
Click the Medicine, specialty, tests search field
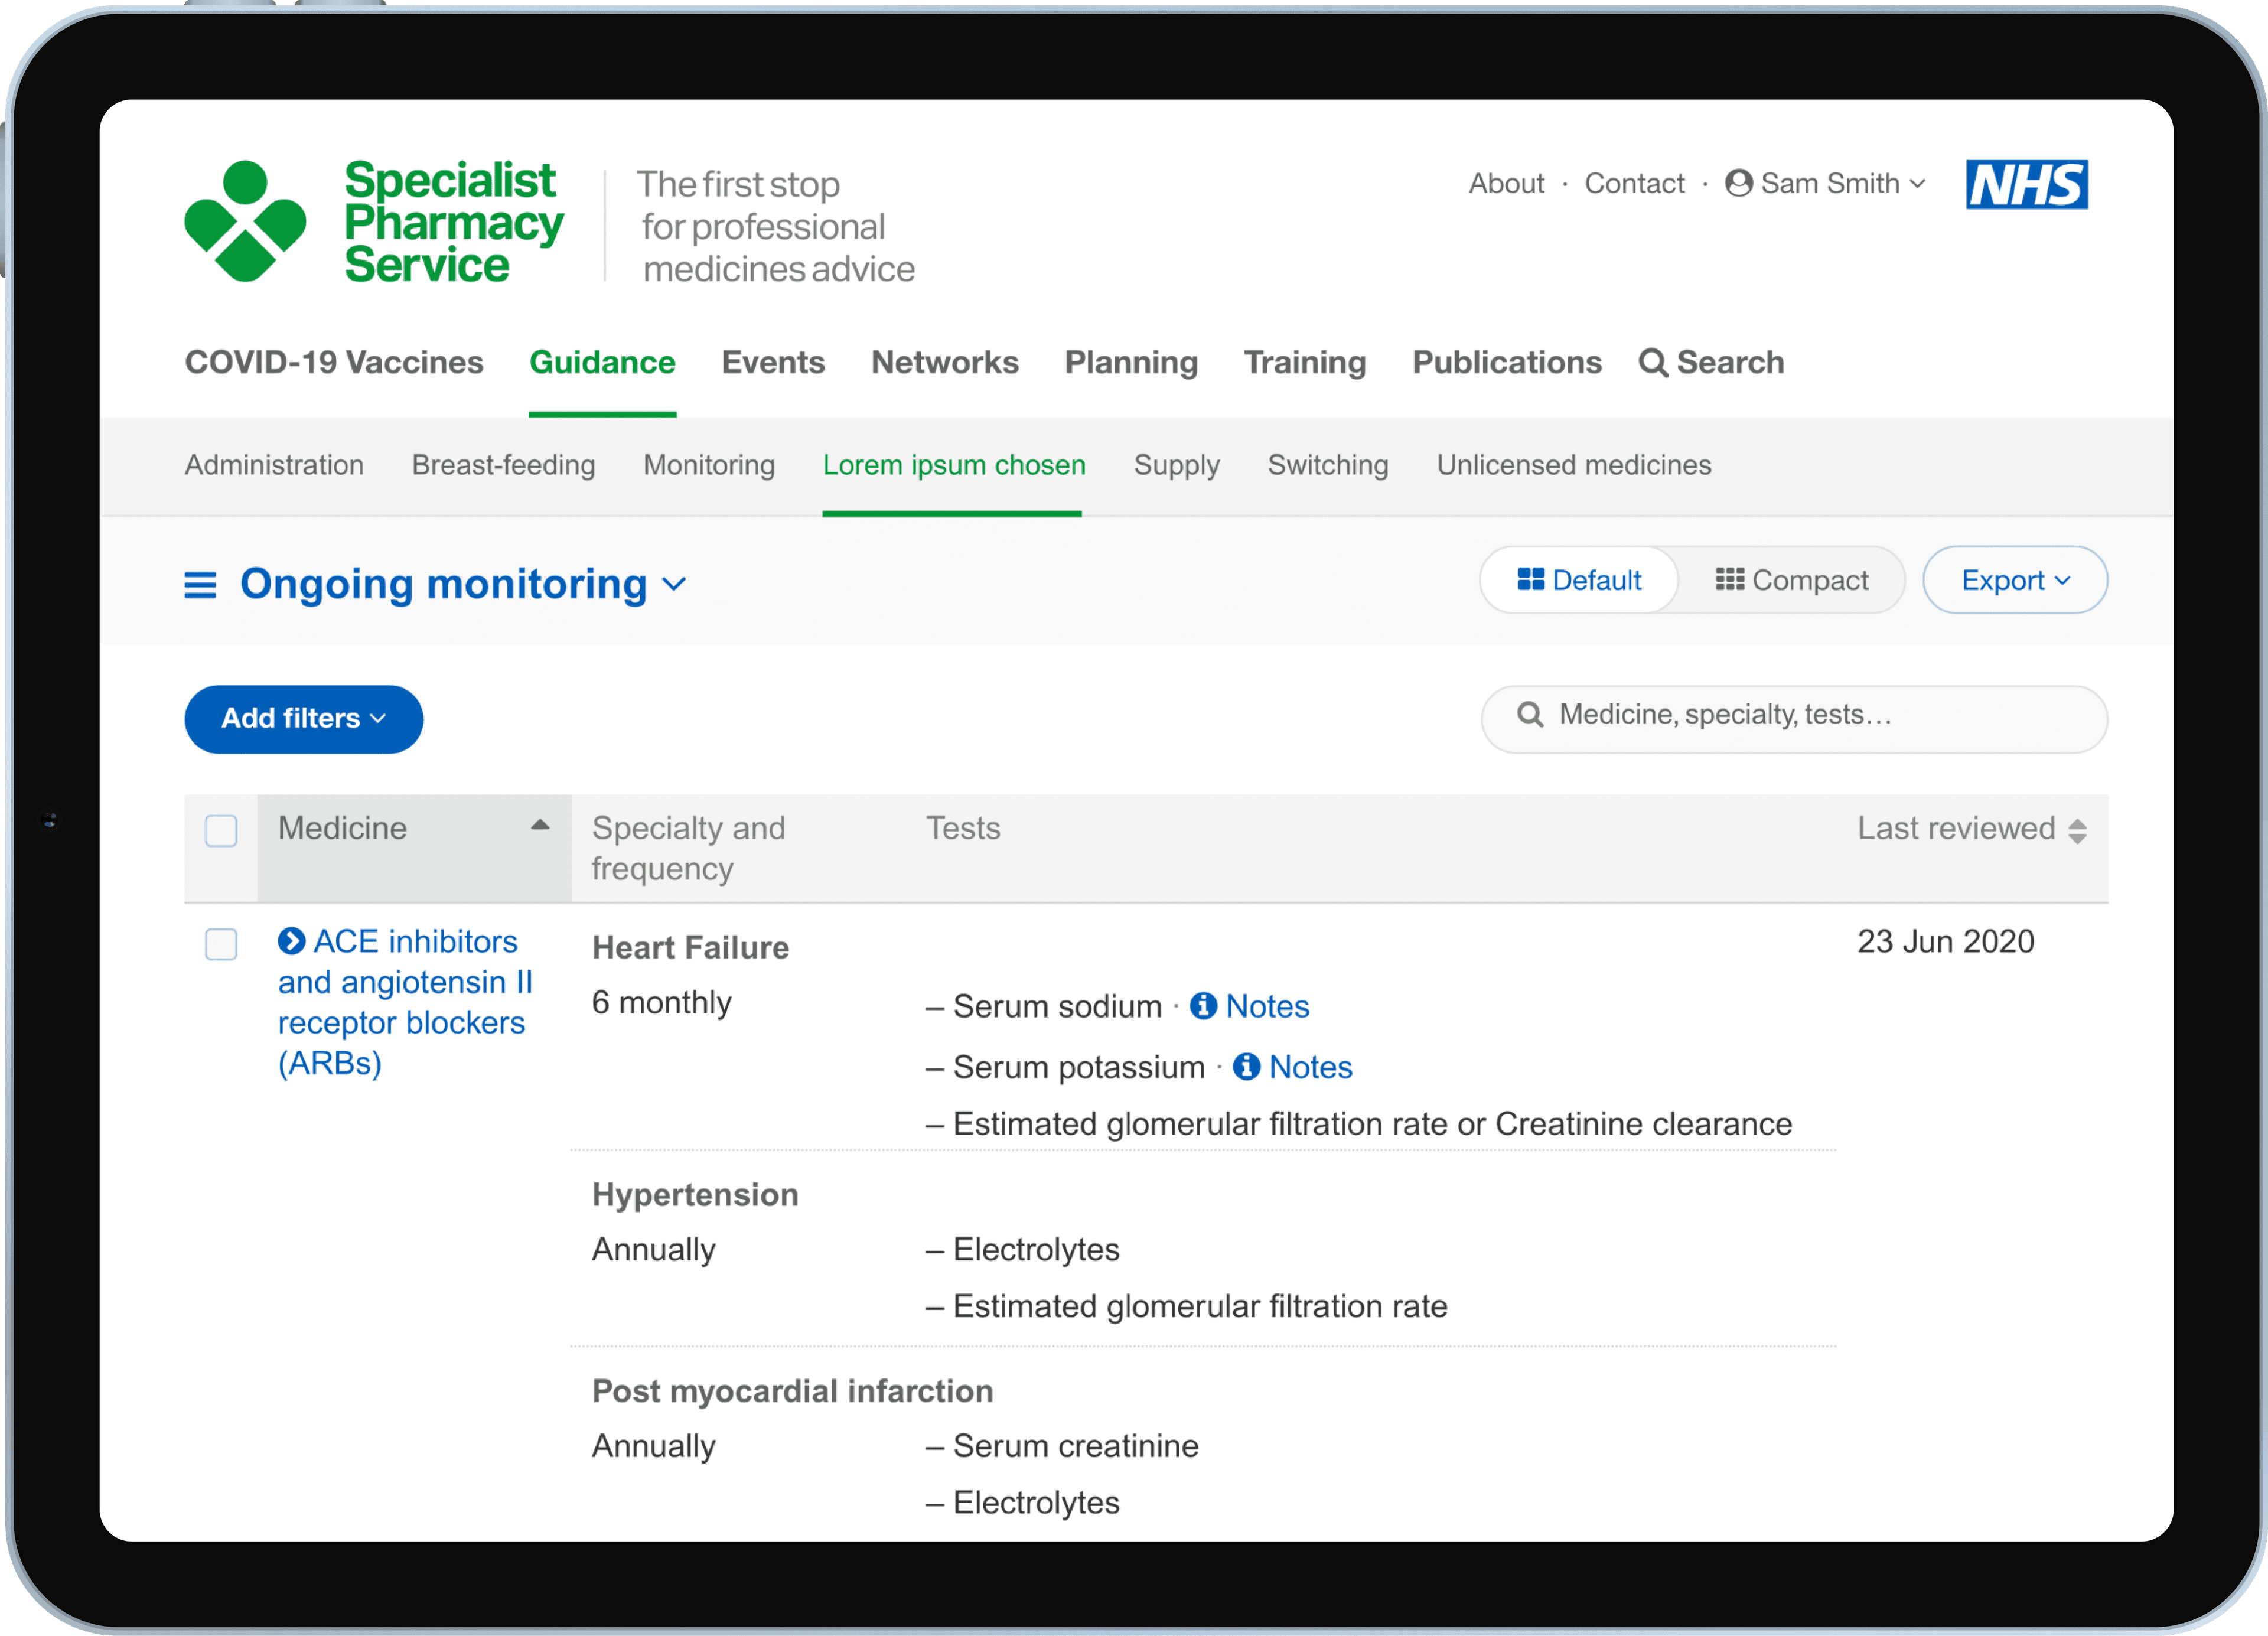pos(1794,719)
